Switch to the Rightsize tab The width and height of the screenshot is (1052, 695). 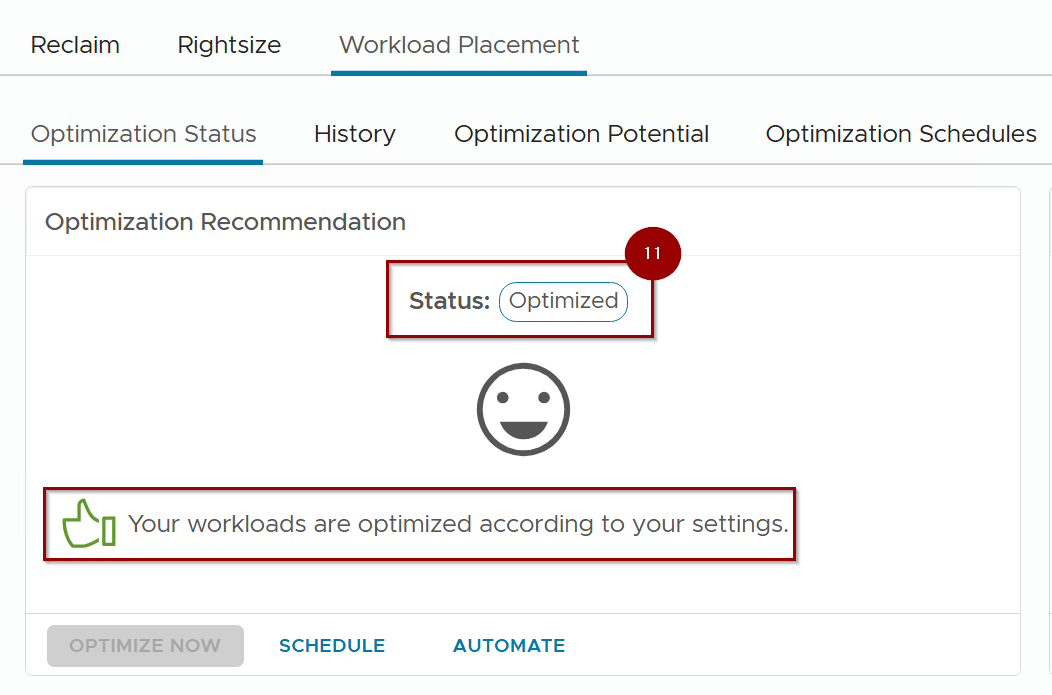[229, 45]
